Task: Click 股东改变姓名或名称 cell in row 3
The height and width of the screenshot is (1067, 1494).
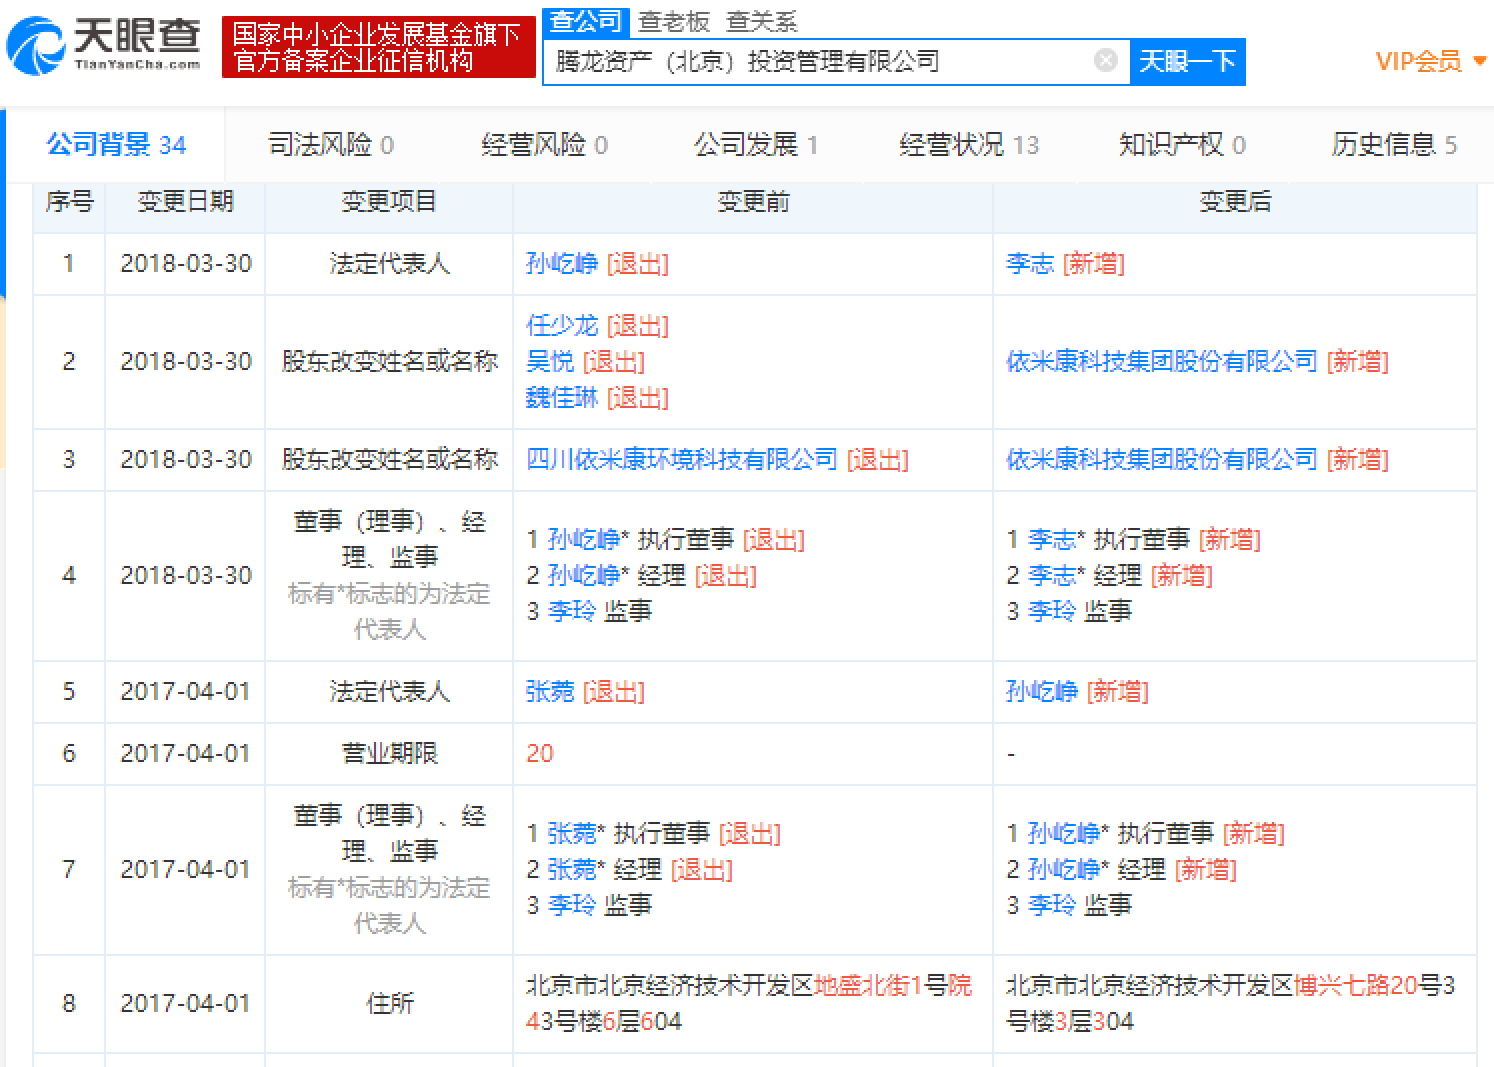Action: point(390,460)
